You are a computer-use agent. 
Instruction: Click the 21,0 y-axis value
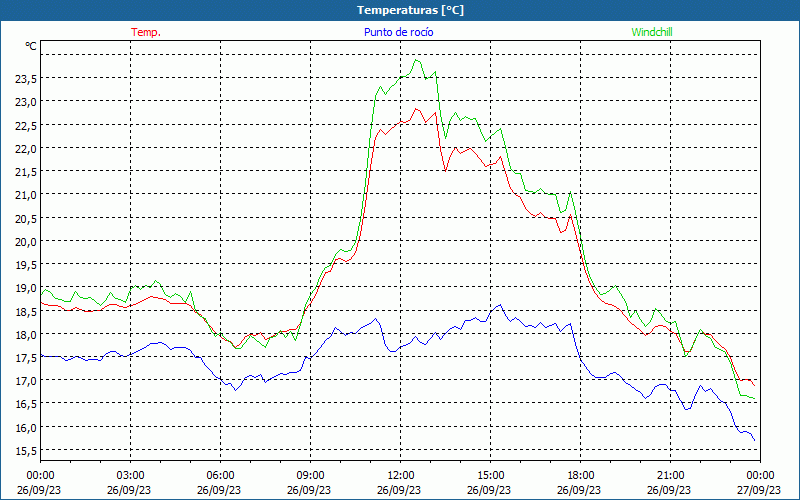click(x=26, y=195)
